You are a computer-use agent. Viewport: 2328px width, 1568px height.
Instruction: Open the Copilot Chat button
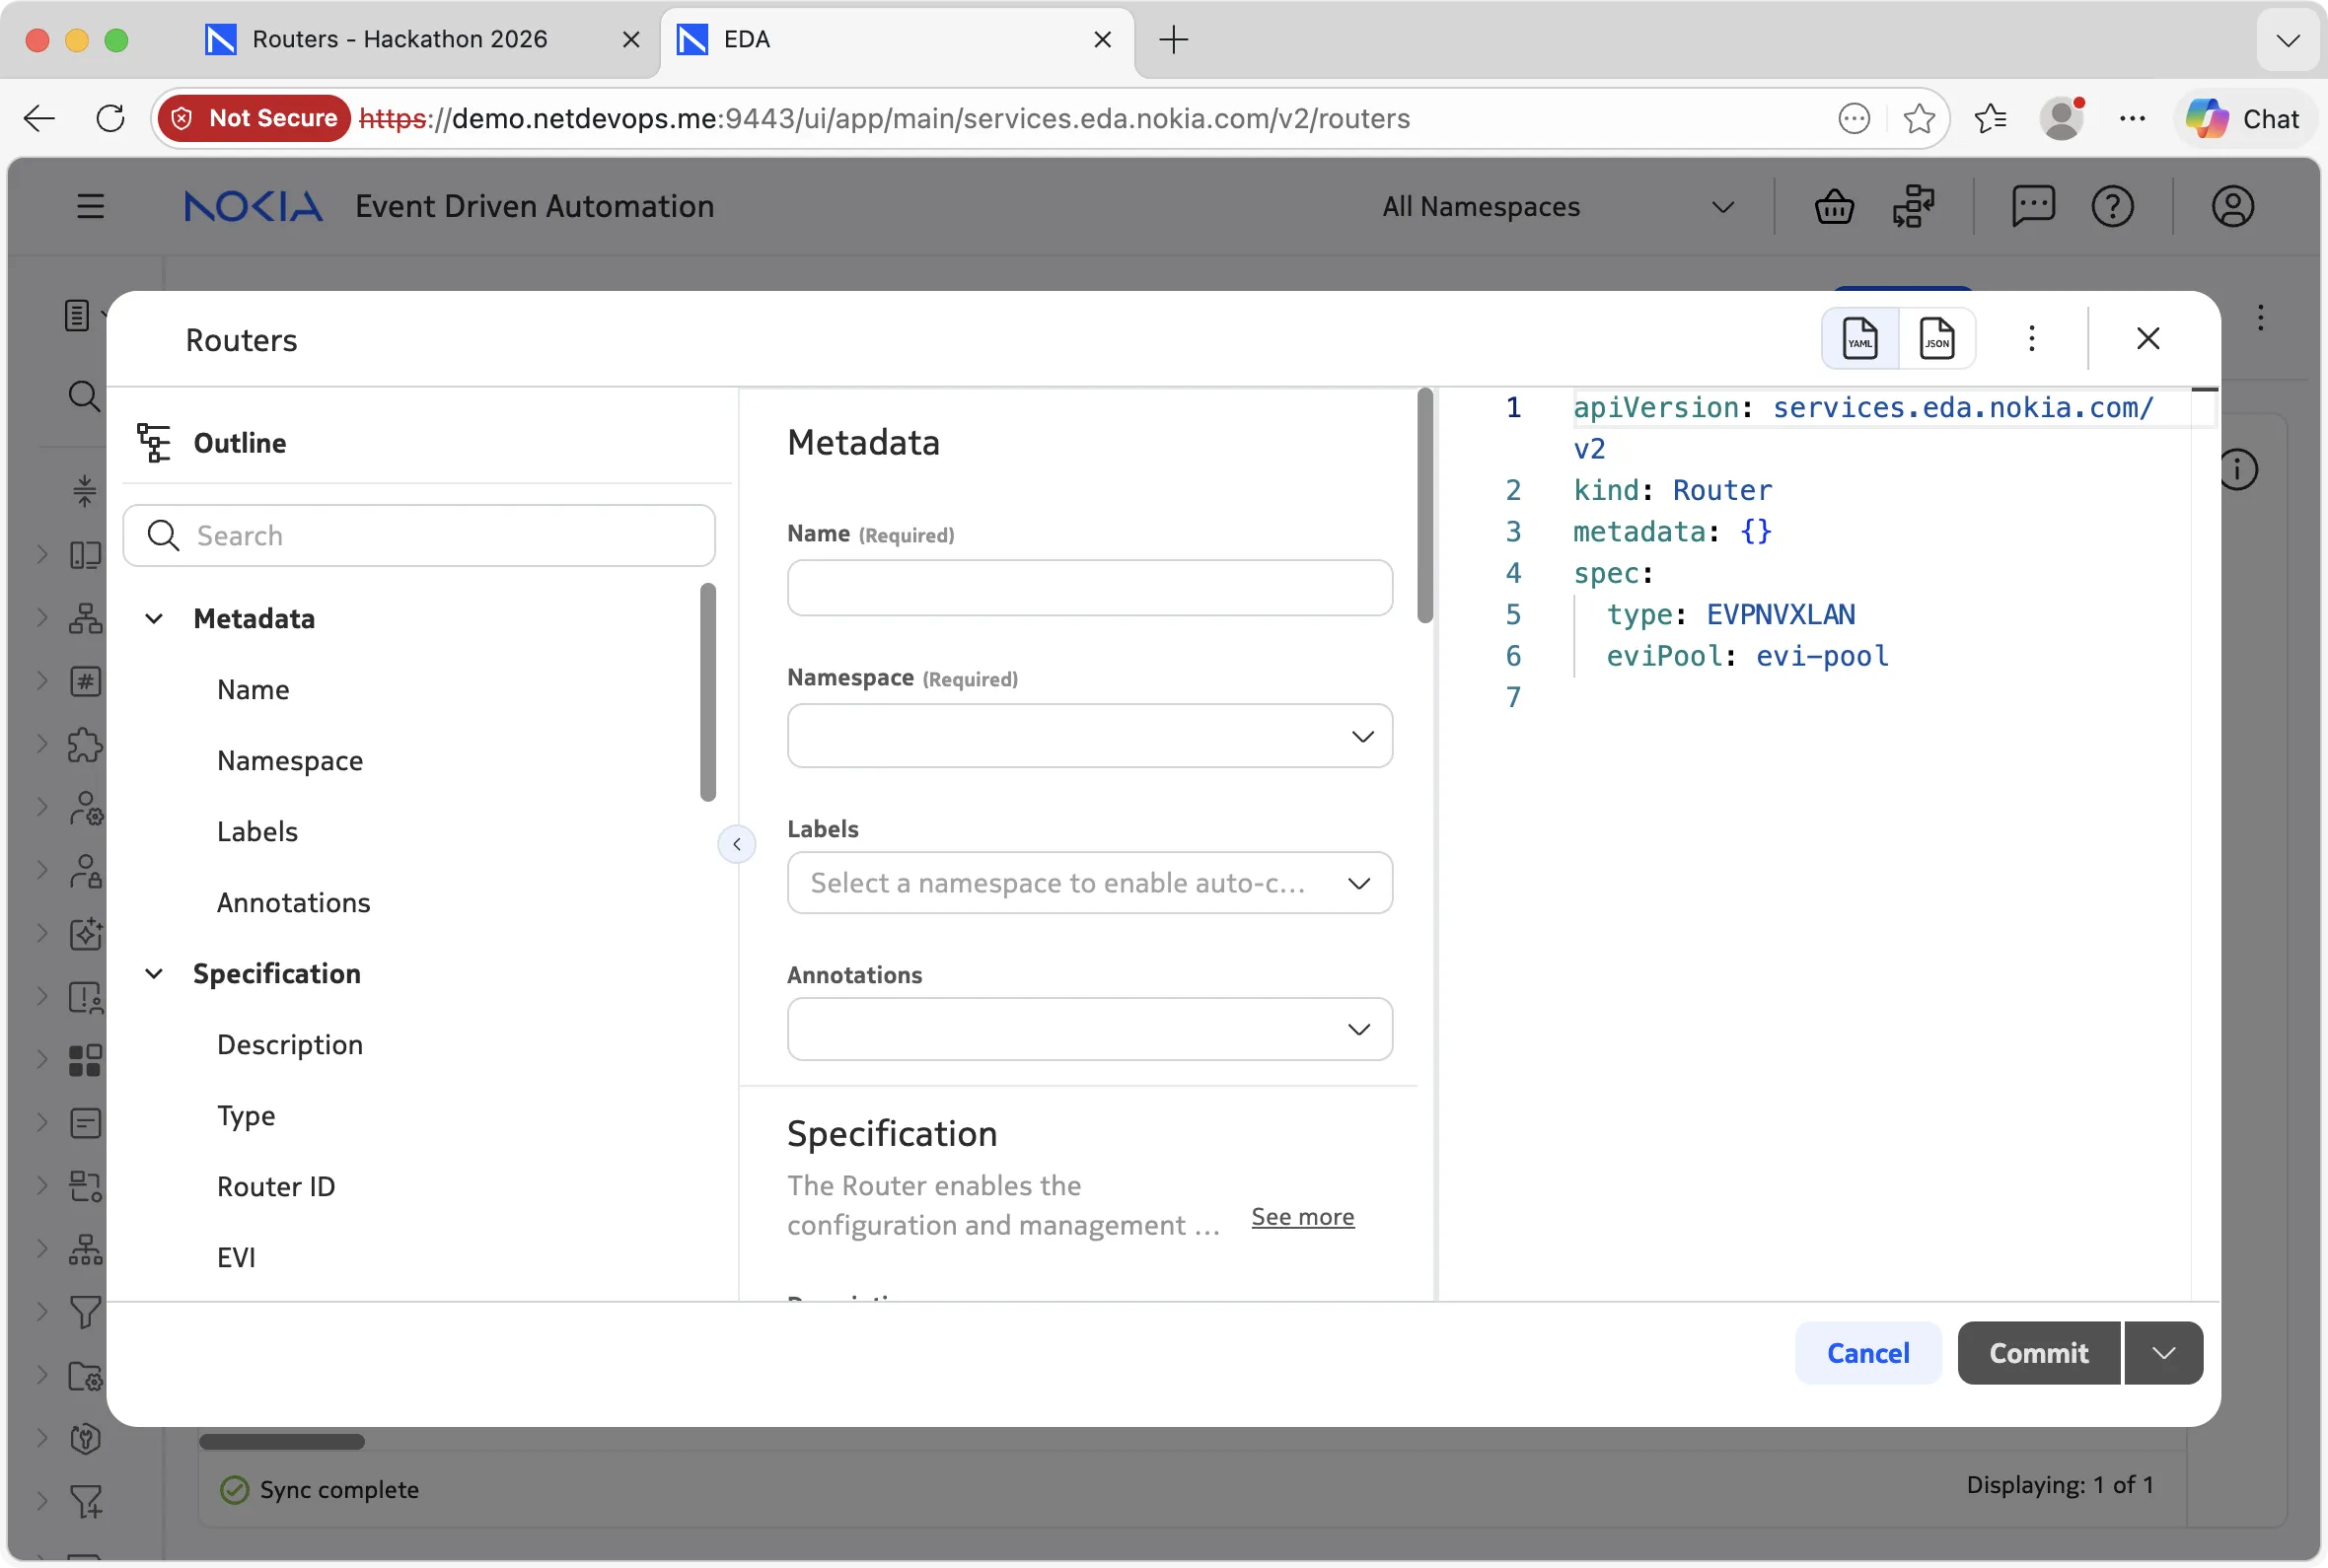point(2244,119)
